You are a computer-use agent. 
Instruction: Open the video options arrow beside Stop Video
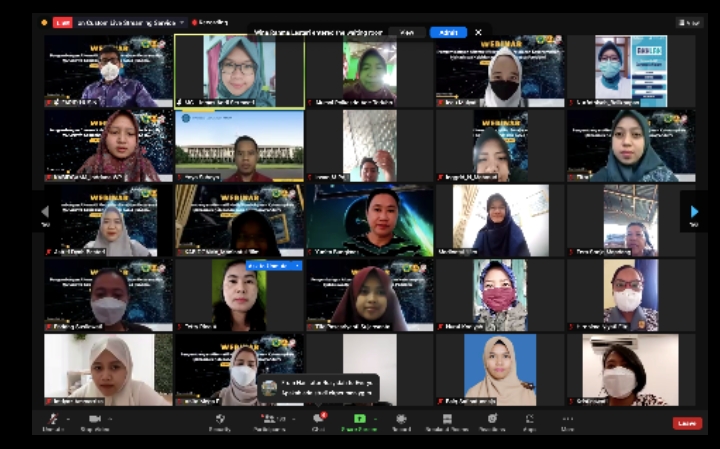coord(111,419)
